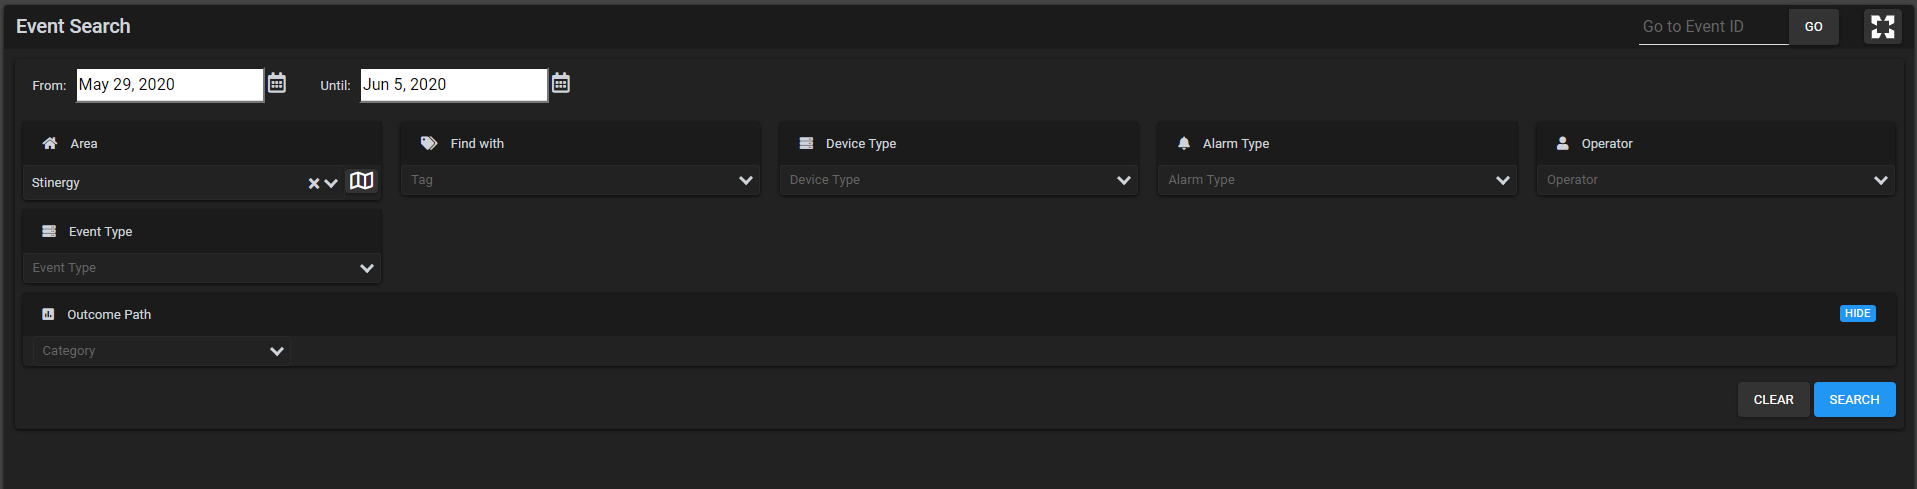Viewport: 1917px width, 489px height.
Task: Click the Alarm Type bell icon
Action: pos(1184,143)
